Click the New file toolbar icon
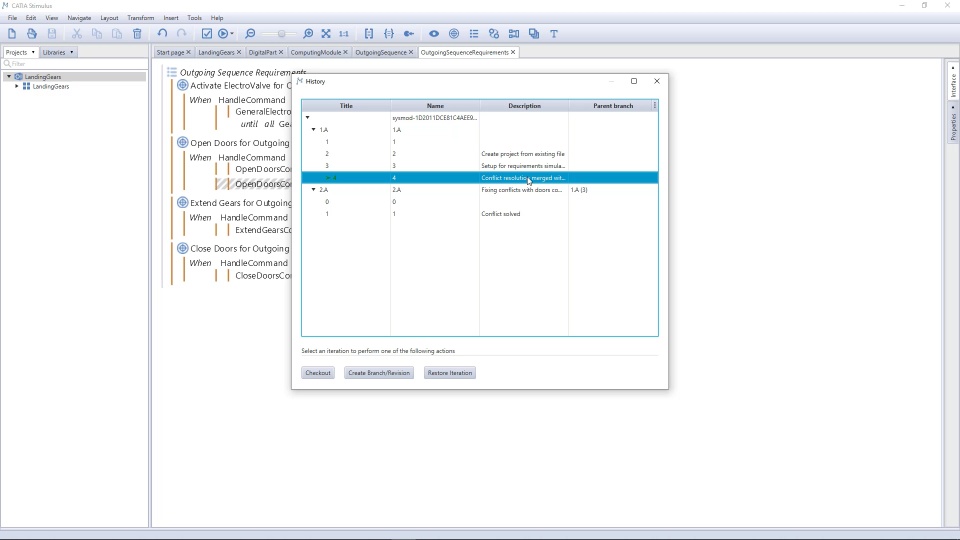960x540 pixels. (12, 34)
